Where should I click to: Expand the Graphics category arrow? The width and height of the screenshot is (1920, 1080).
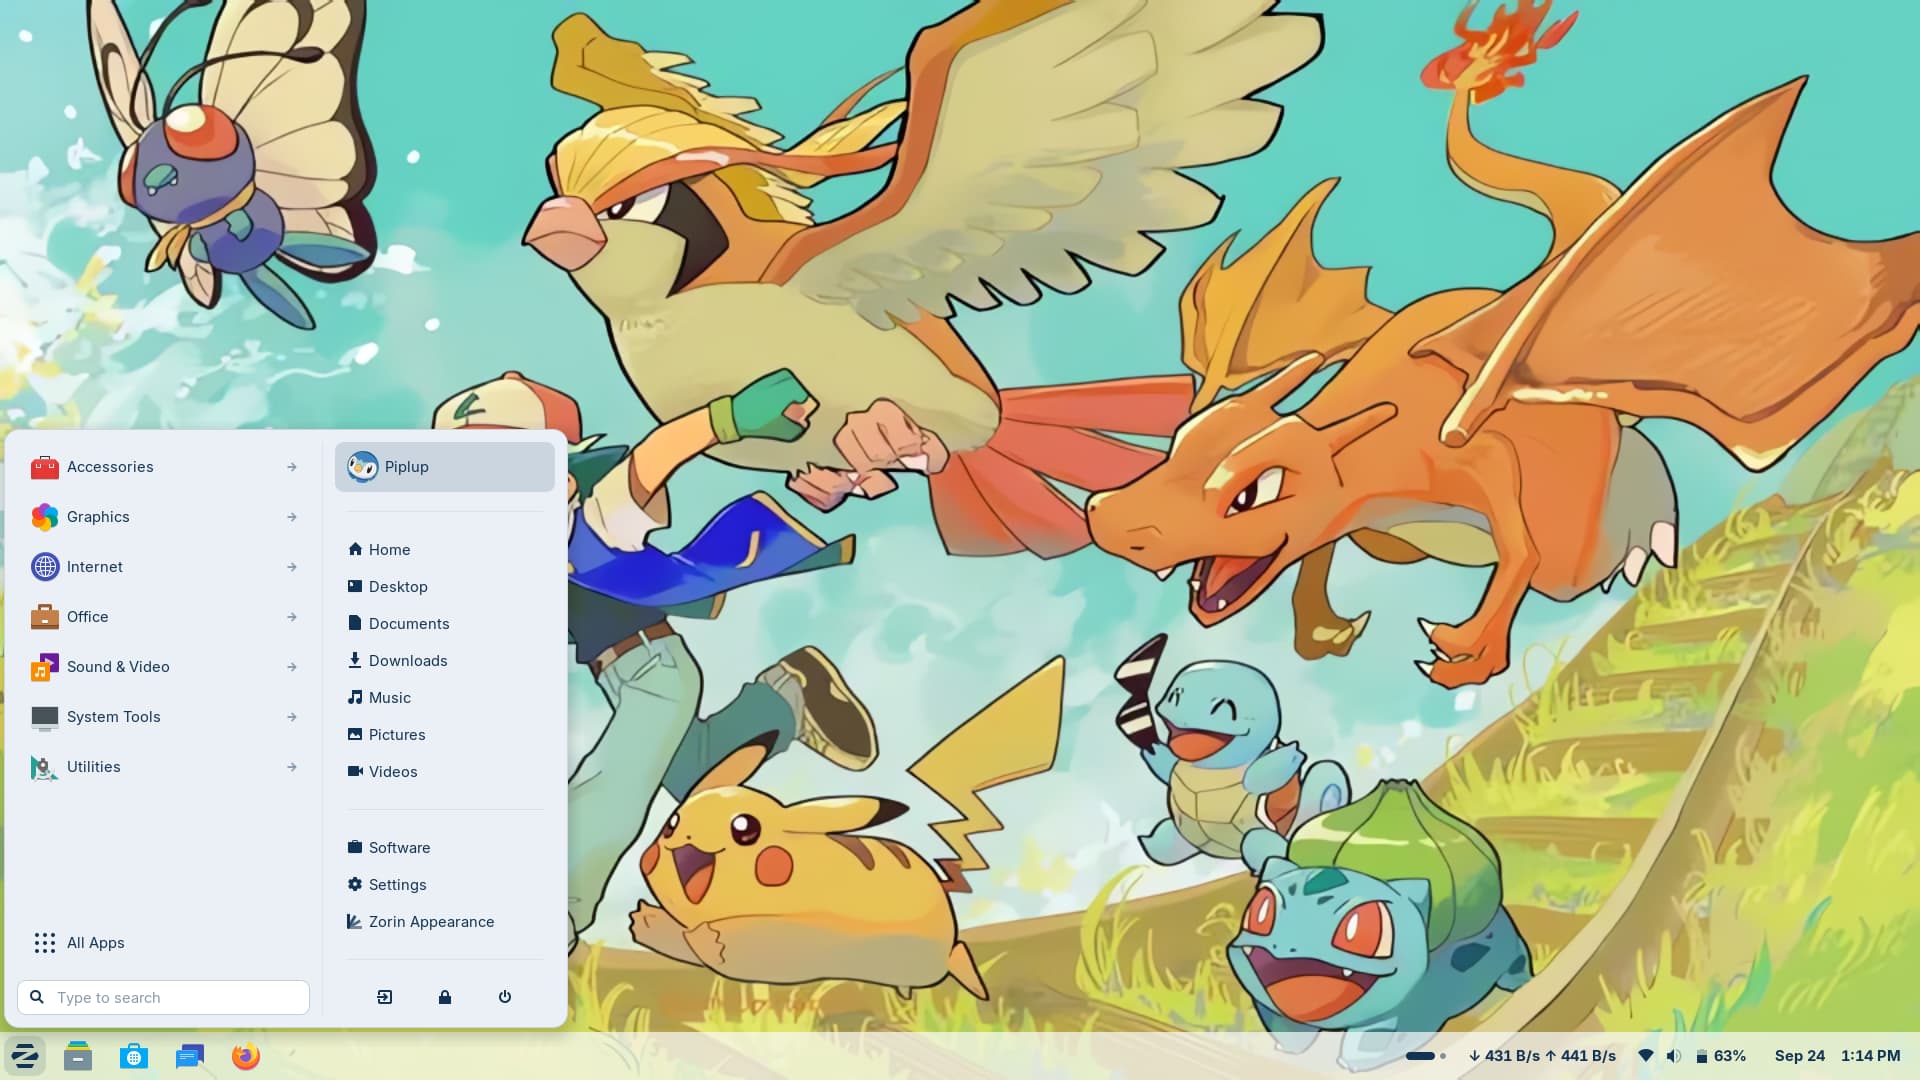[x=291, y=517]
